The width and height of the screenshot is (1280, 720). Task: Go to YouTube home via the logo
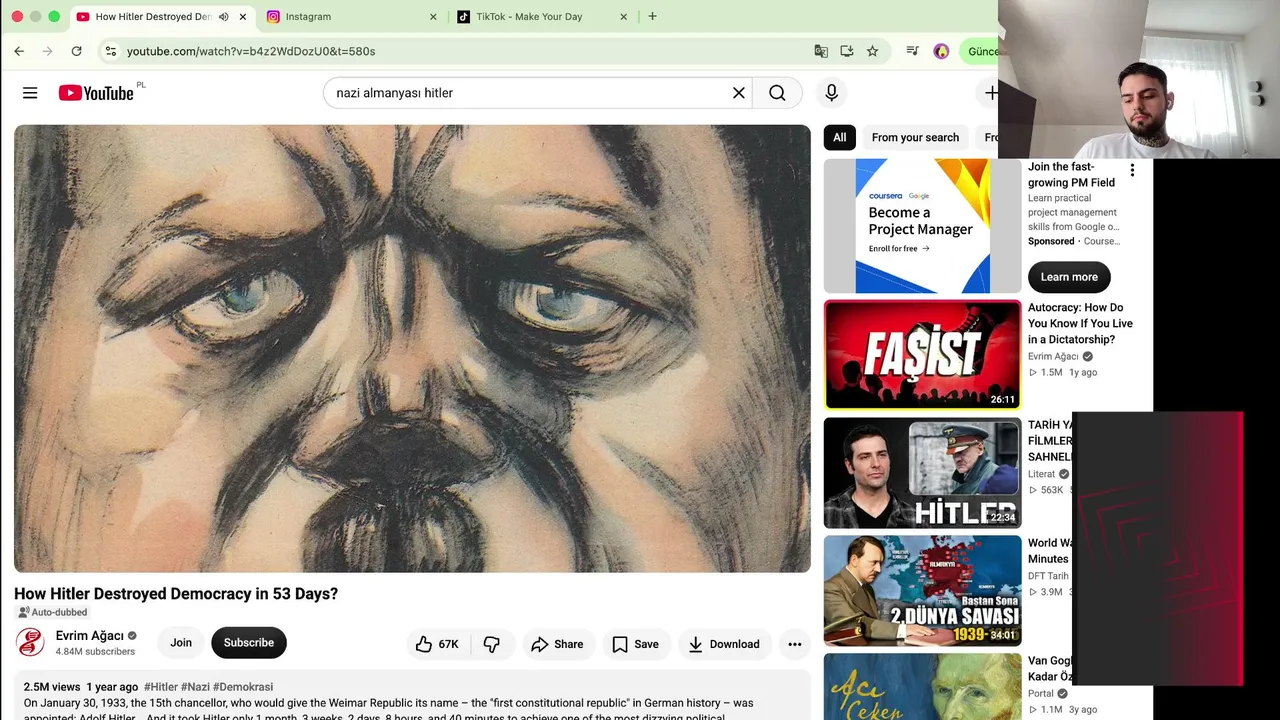pos(96,93)
